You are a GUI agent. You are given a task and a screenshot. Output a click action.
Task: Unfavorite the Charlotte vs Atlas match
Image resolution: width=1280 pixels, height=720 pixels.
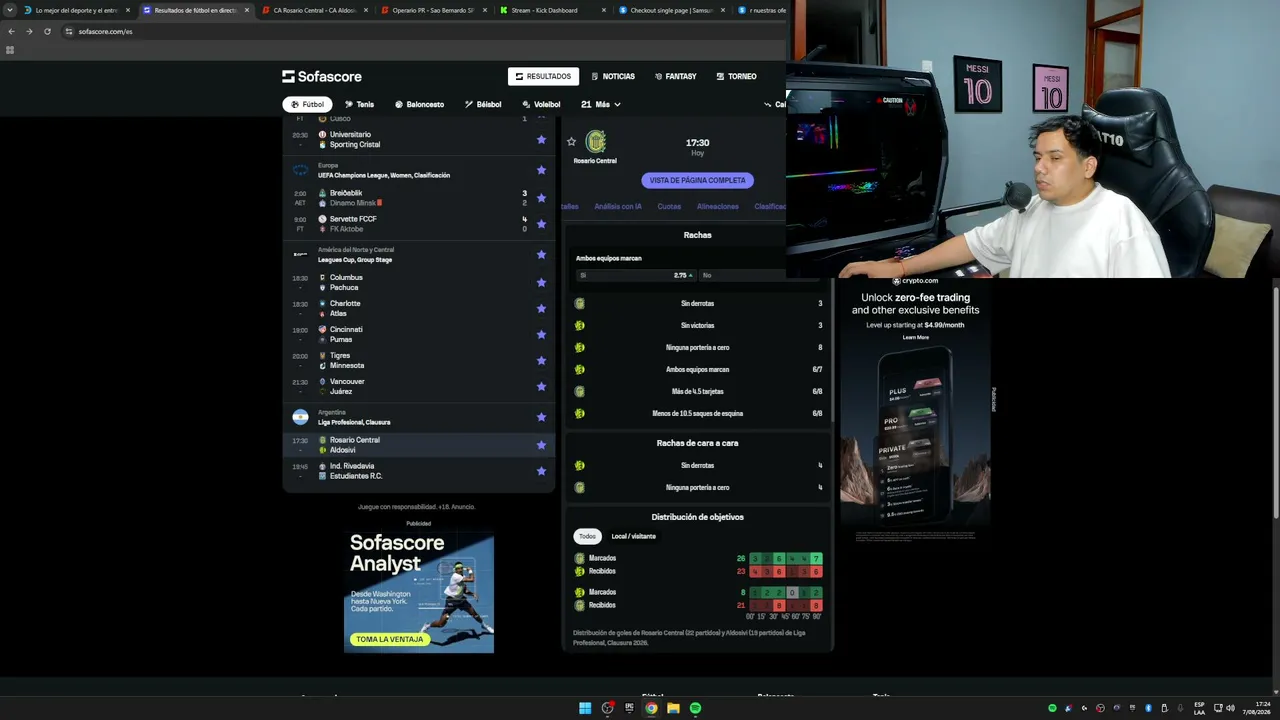541,309
